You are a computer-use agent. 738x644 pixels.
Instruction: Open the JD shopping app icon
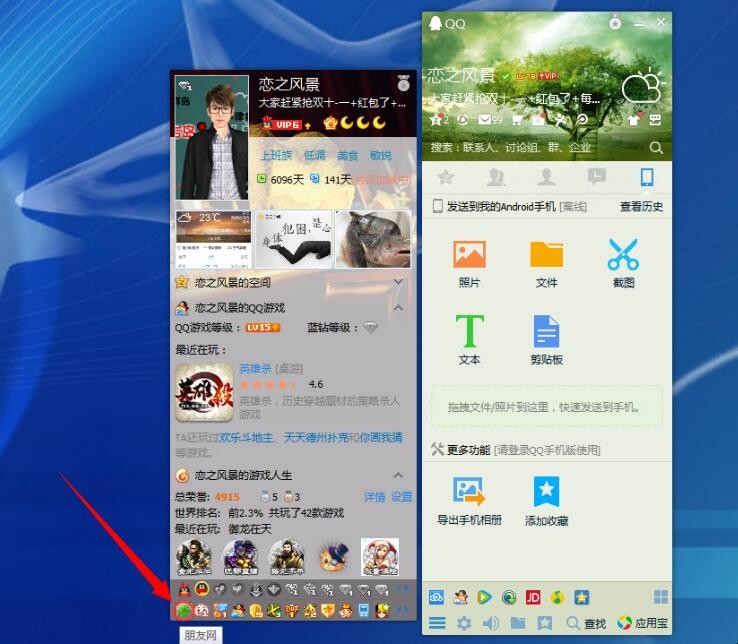pos(533,597)
